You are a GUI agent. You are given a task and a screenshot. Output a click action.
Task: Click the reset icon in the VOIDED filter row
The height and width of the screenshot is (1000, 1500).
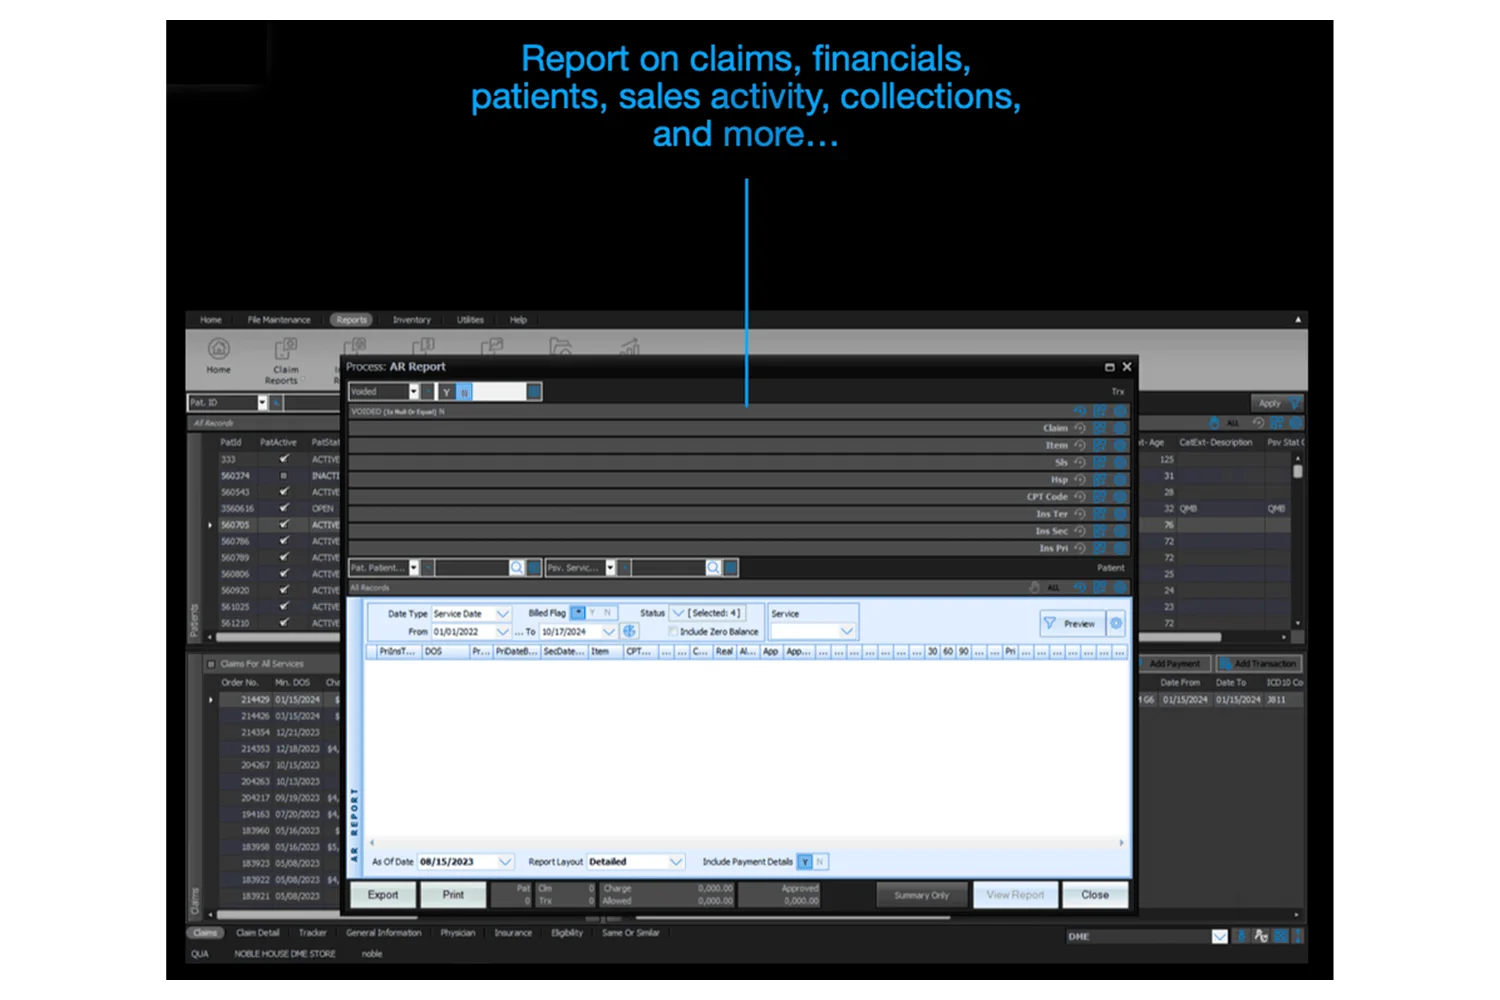[x=1079, y=411]
